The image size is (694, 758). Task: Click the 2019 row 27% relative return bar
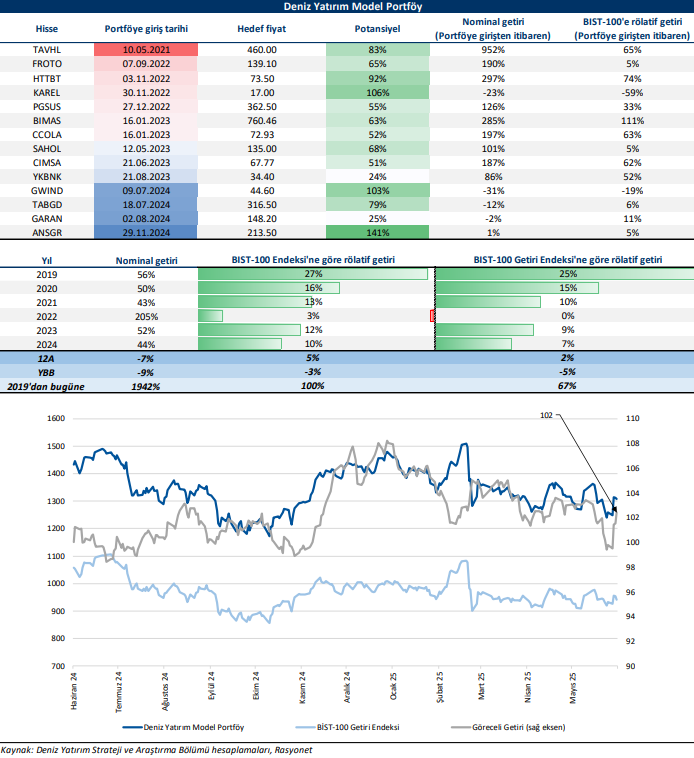pyautogui.click(x=312, y=274)
